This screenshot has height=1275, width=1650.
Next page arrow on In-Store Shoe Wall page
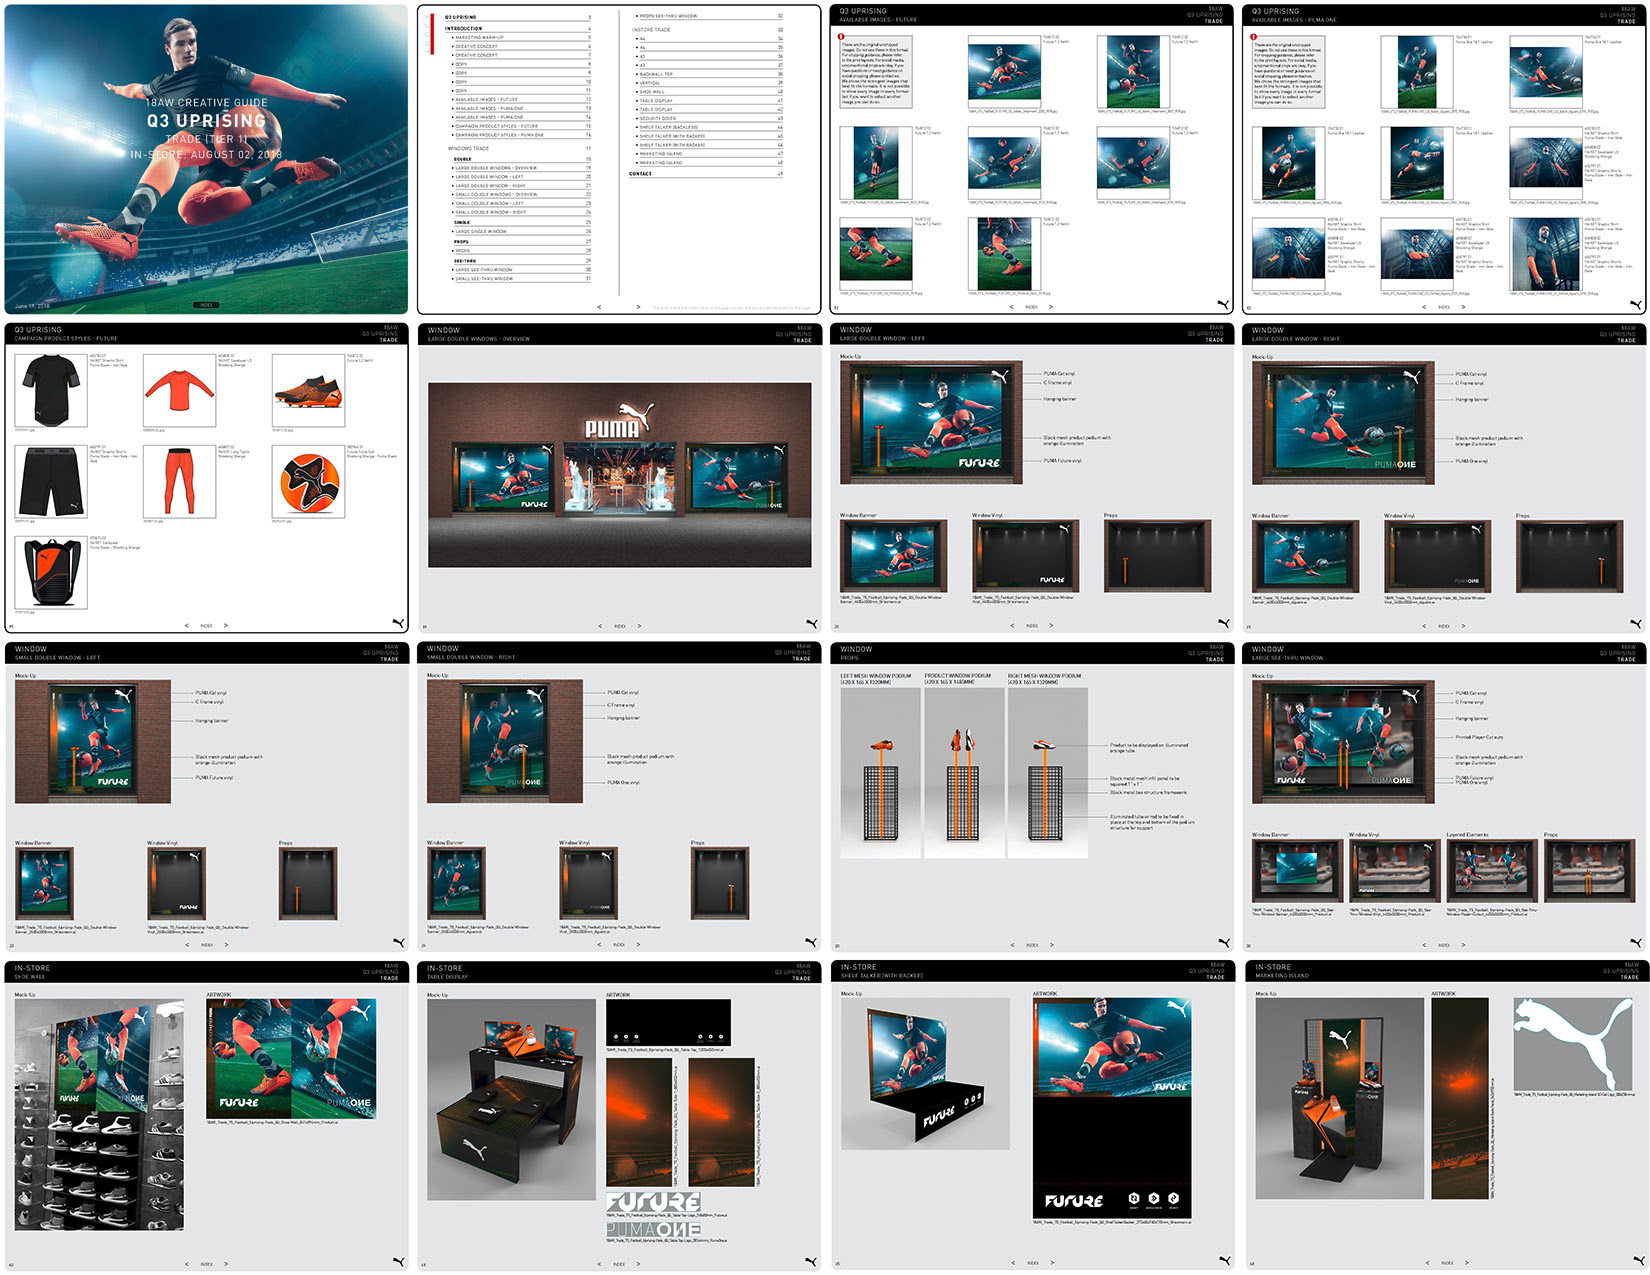coord(226,1264)
